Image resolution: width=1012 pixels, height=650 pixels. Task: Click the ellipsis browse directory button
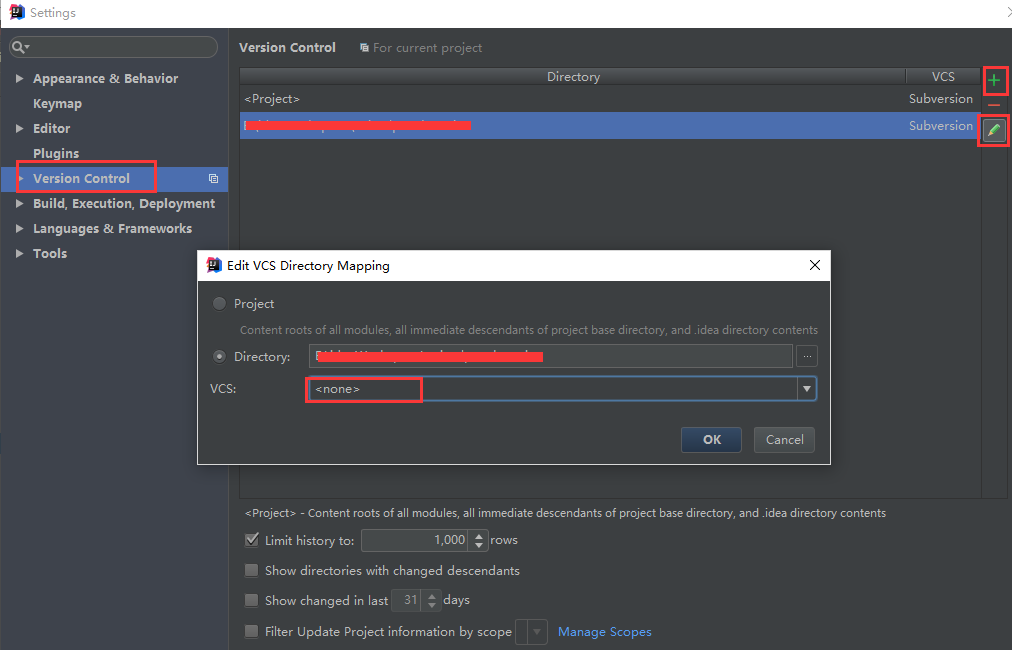point(807,356)
